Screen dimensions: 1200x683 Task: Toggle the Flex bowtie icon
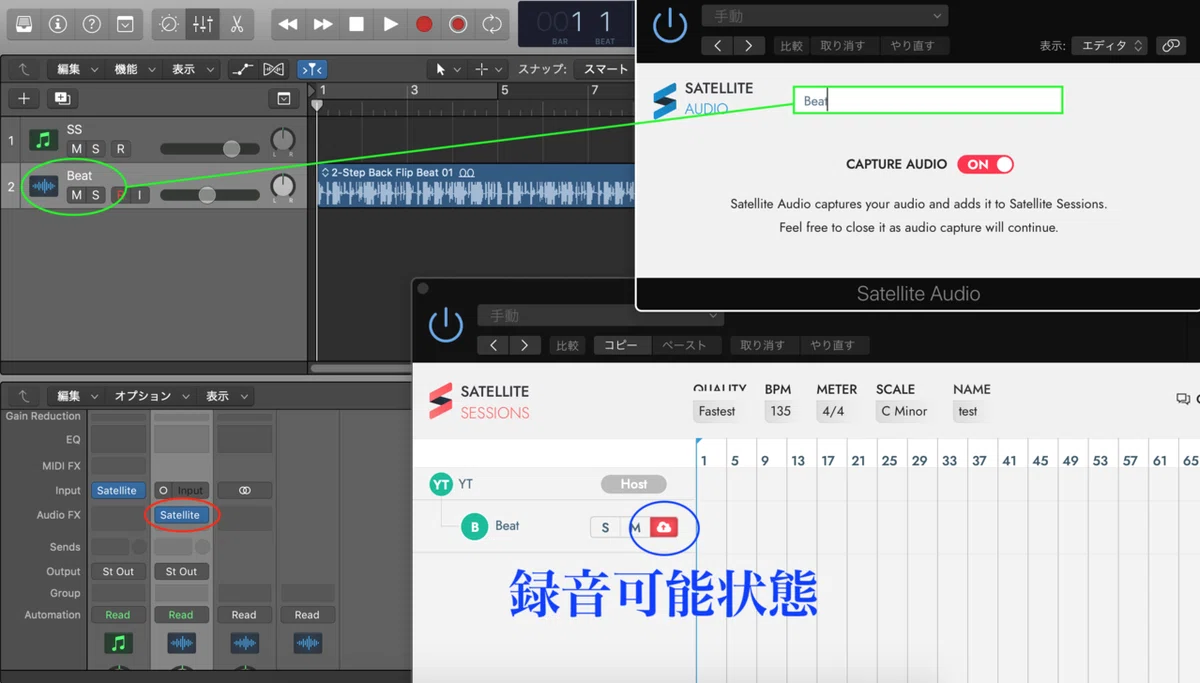pos(273,69)
